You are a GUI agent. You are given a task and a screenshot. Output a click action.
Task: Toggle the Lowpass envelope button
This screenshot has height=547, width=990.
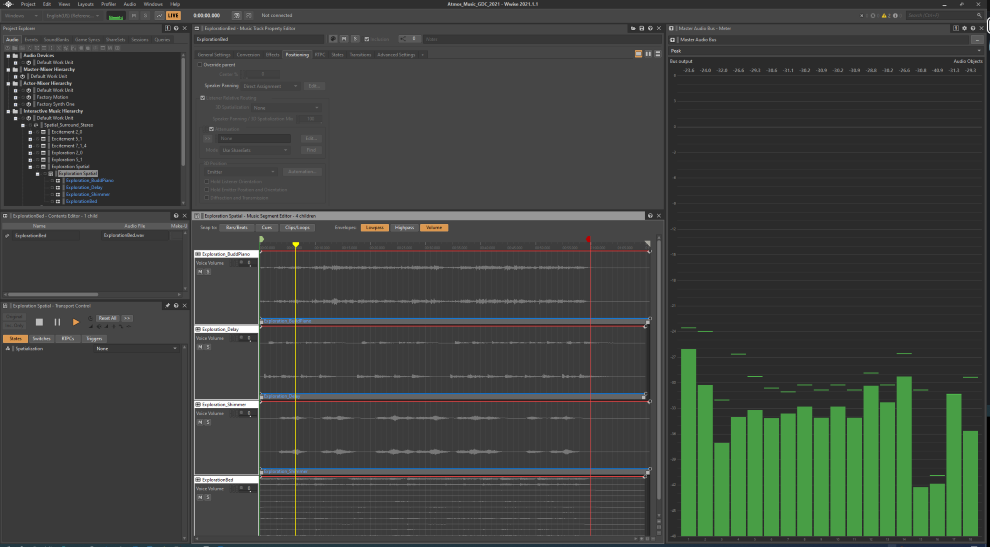(x=375, y=227)
